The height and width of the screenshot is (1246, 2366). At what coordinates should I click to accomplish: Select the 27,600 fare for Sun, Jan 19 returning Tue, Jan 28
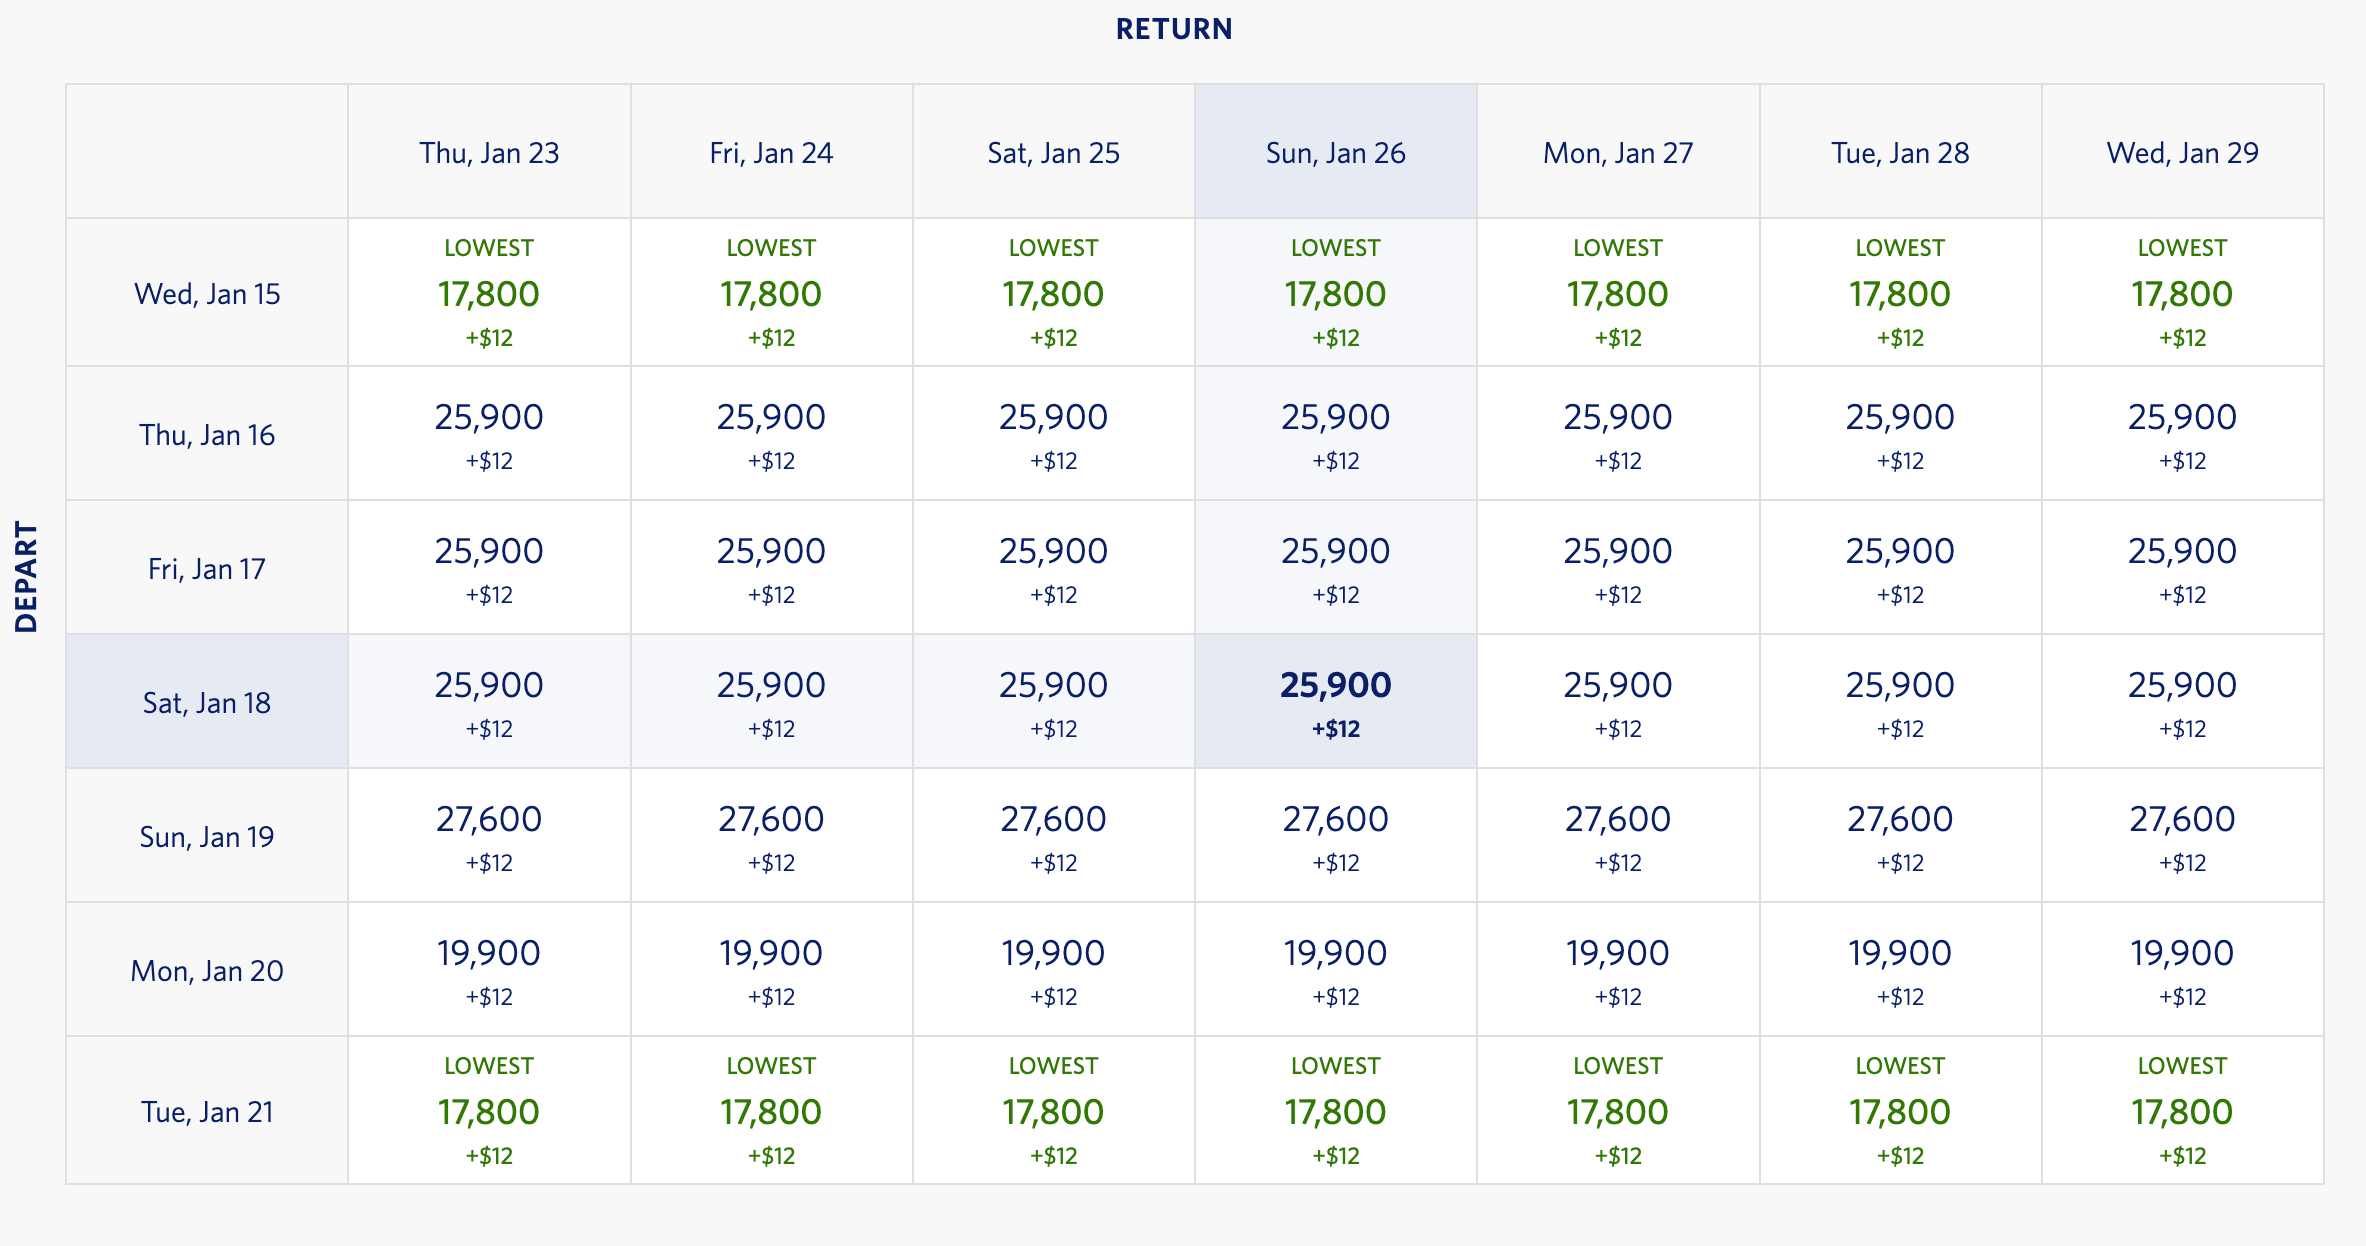pyautogui.click(x=1900, y=835)
